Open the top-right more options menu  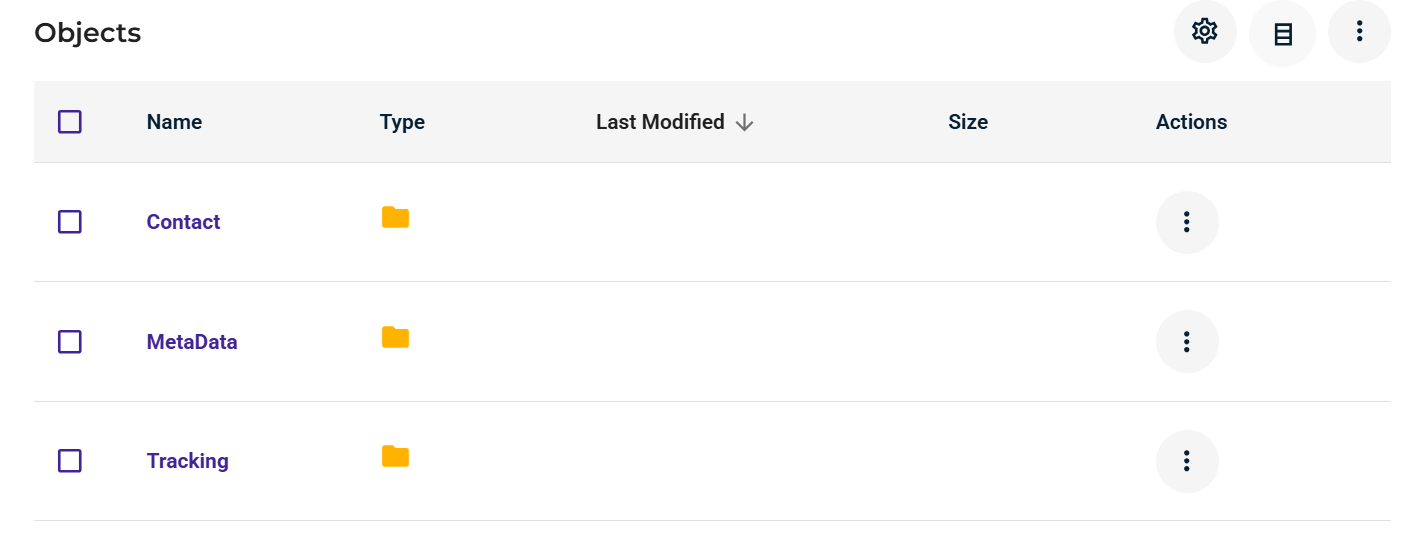[x=1359, y=32]
